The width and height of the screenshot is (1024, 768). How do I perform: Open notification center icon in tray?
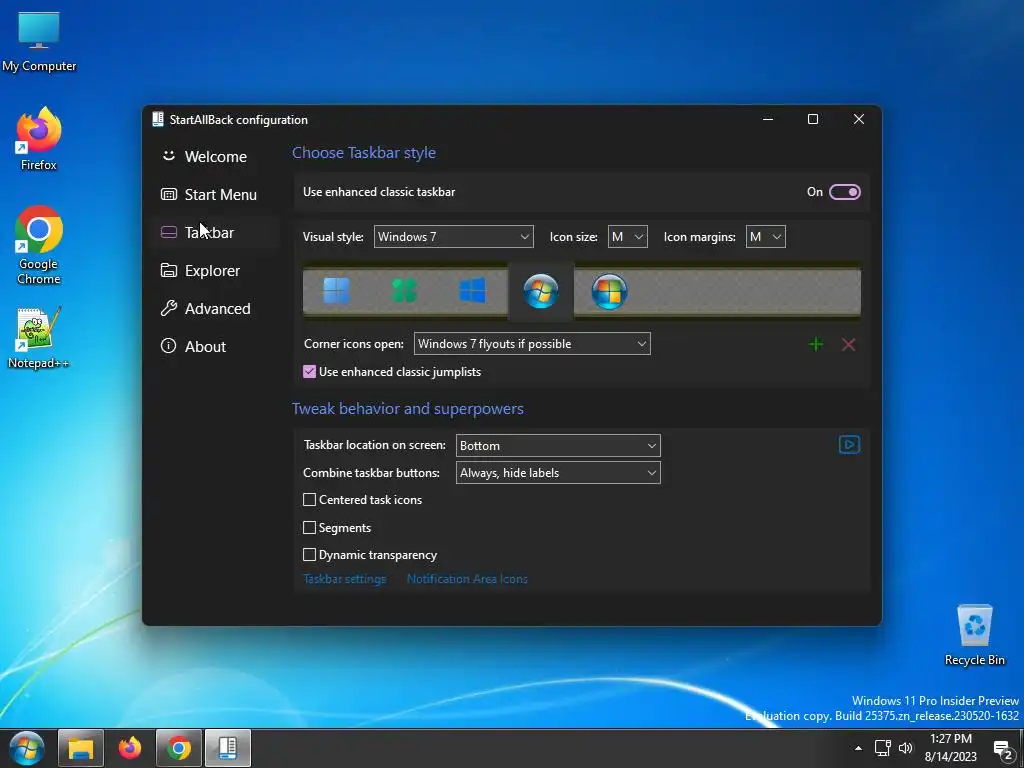coord(1002,749)
